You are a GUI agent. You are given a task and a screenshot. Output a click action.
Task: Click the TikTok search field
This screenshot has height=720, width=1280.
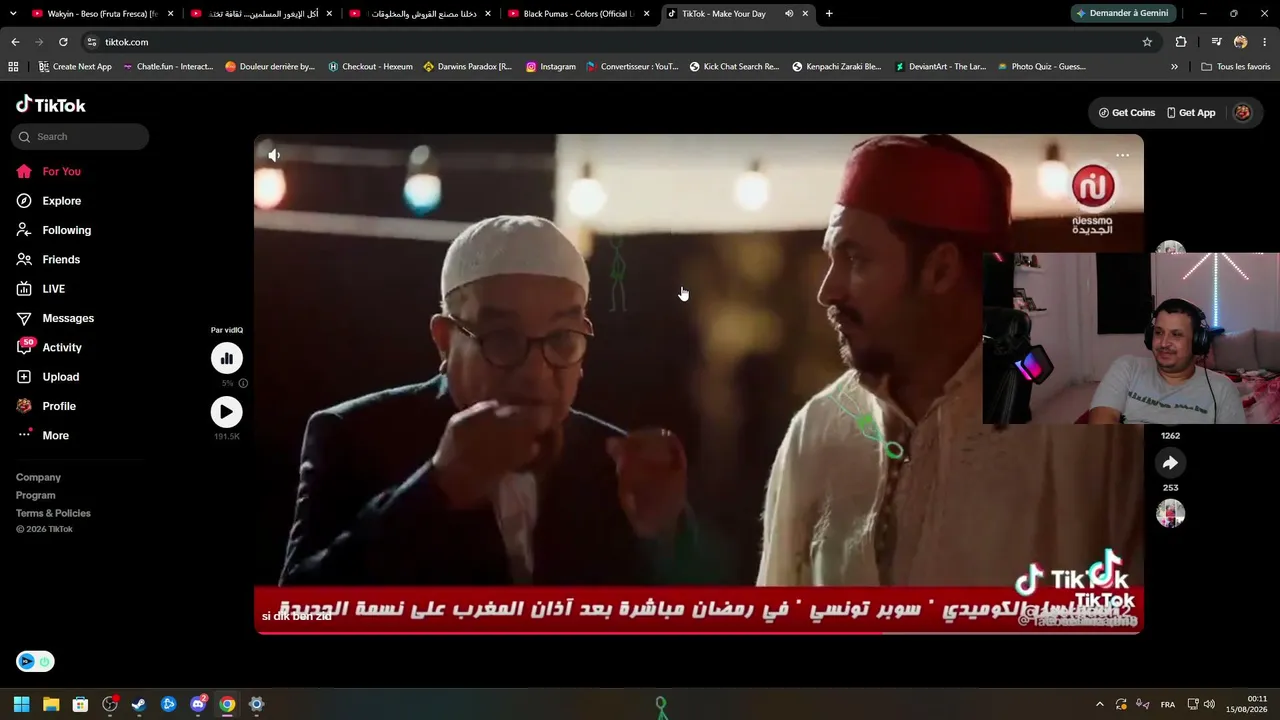(80, 137)
